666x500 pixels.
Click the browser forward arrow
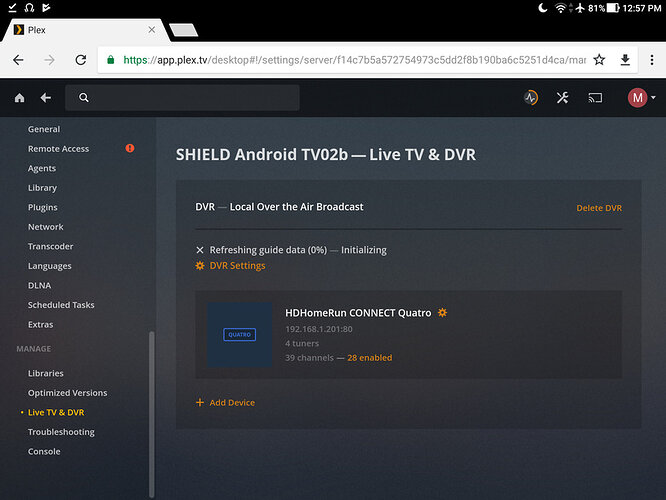coord(49,60)
